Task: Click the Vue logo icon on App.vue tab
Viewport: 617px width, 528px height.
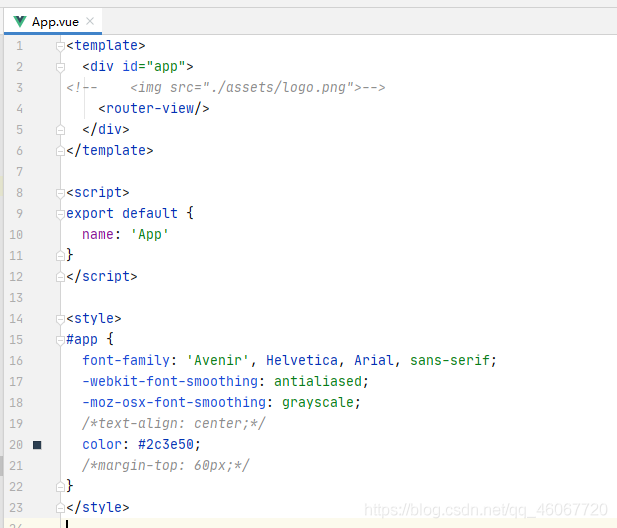Action: click(x=19, y=21)
